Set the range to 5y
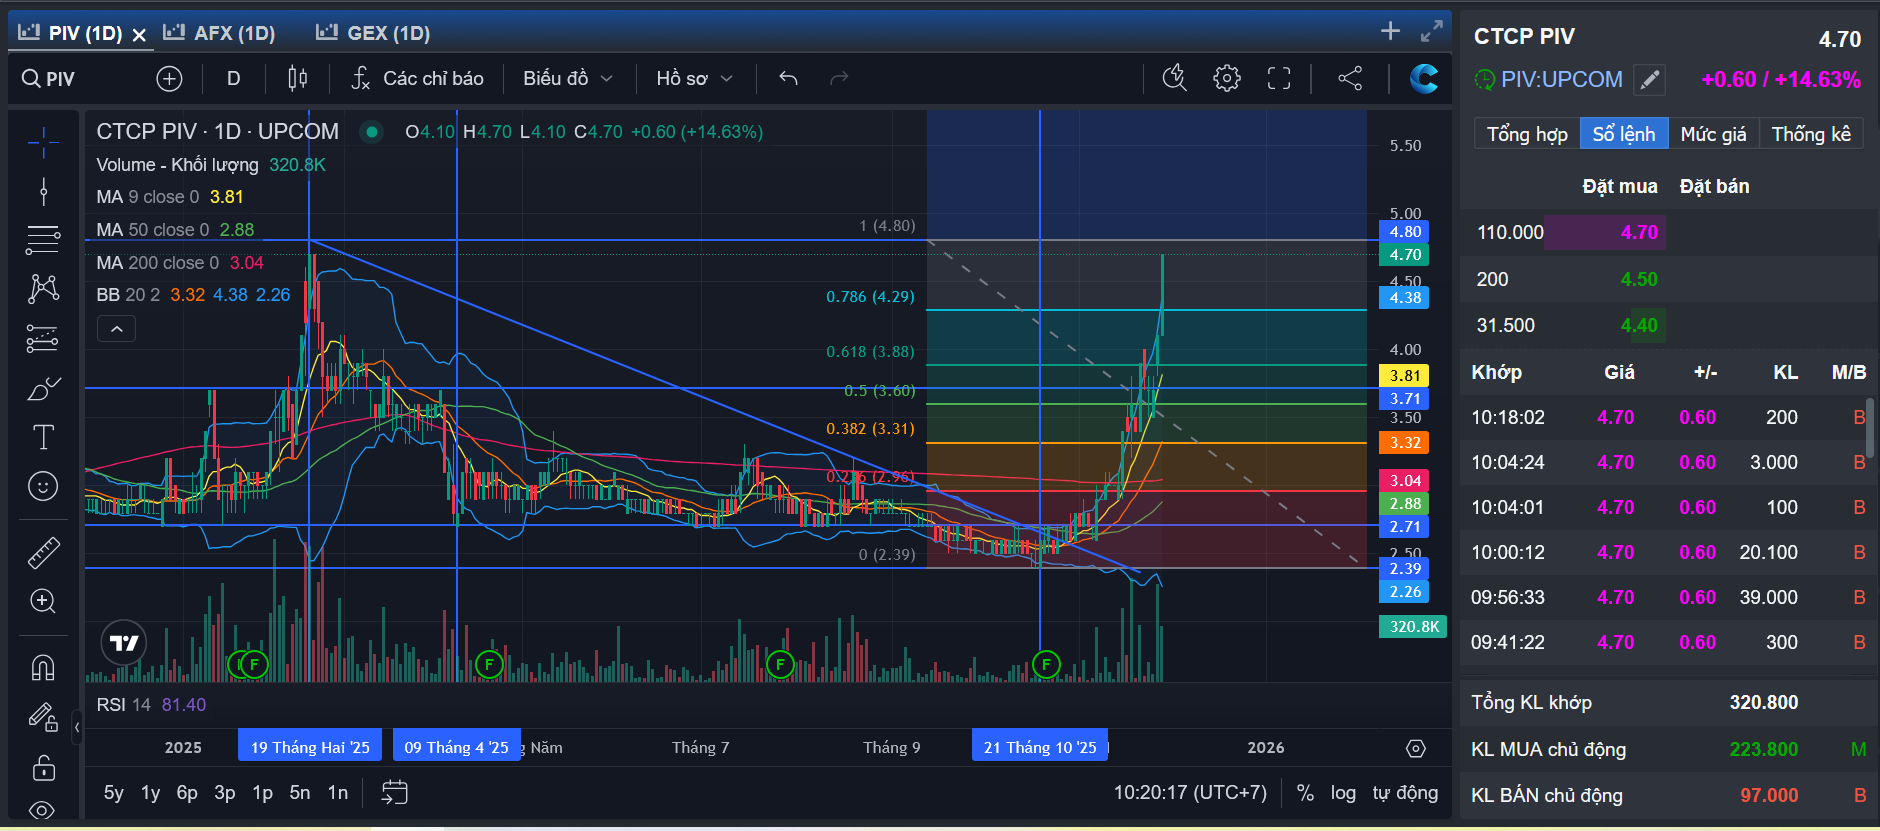1880x831 pixels. tap(114, 793)
